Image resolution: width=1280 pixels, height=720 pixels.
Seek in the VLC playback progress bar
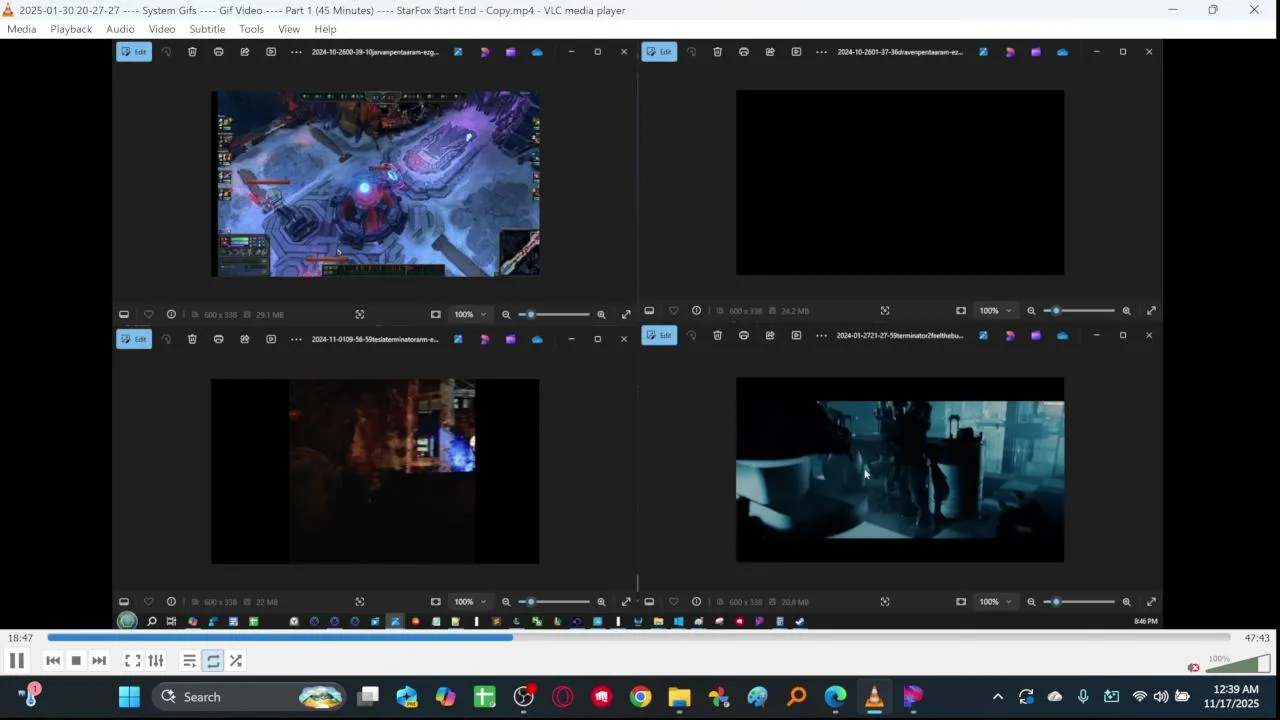638,638
